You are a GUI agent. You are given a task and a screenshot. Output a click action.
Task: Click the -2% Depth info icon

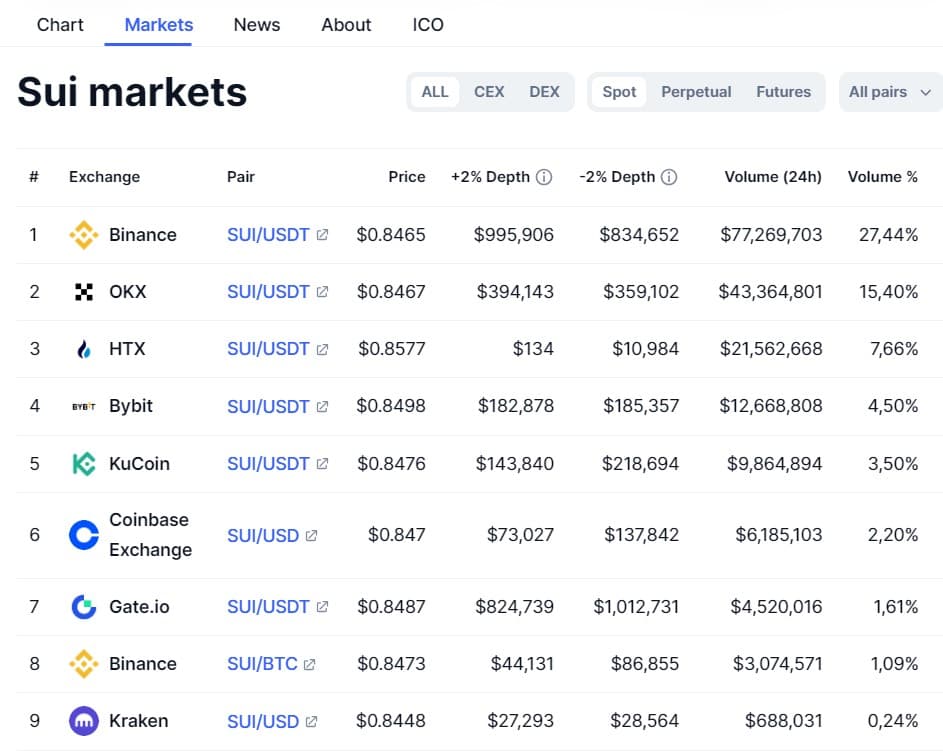[x=669, y=177]
